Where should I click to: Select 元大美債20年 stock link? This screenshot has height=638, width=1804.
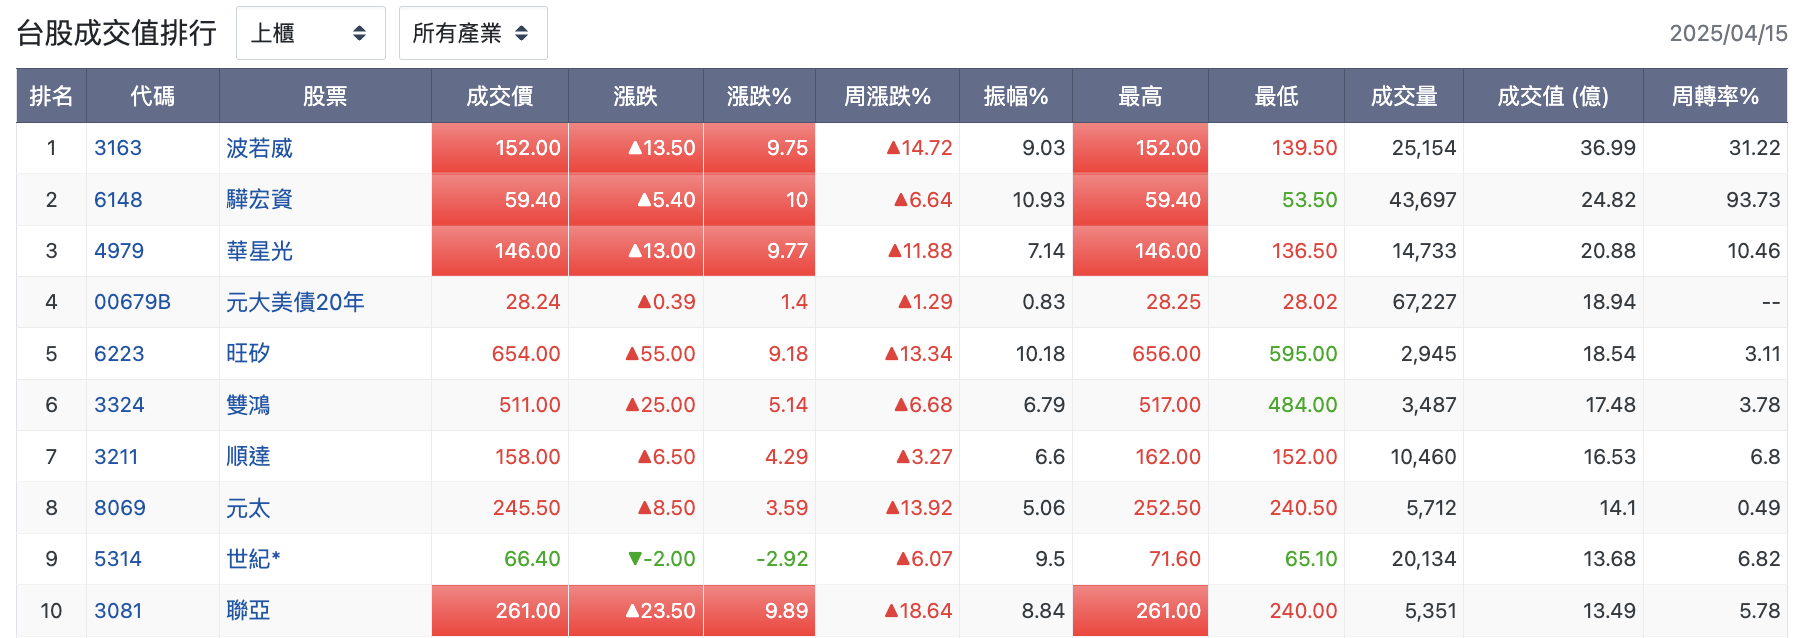[295, 302]
